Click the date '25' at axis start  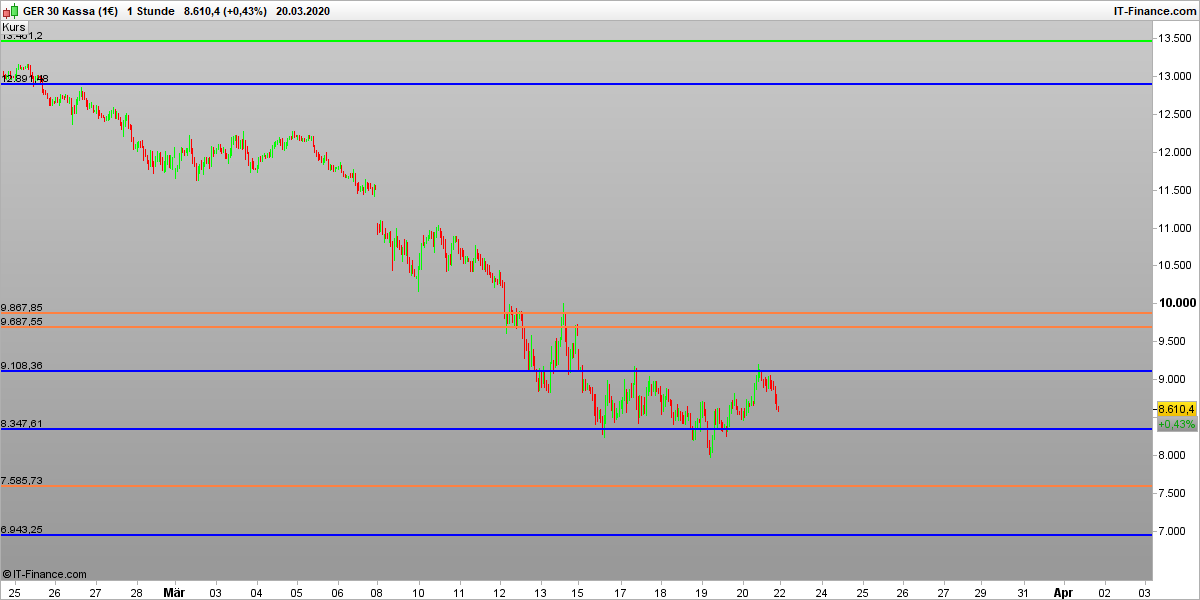tap(12, 592)
